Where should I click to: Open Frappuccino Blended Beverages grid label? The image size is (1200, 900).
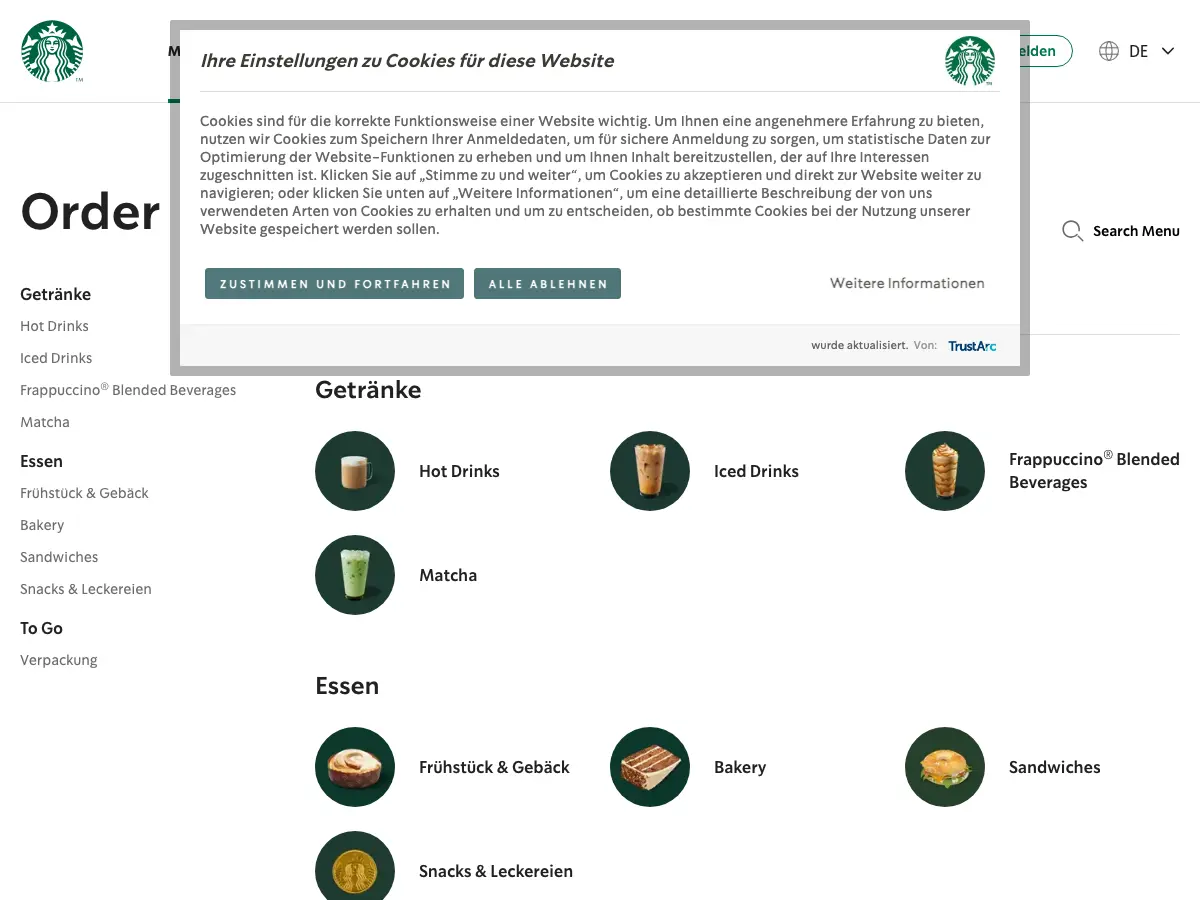point(1094,470)
